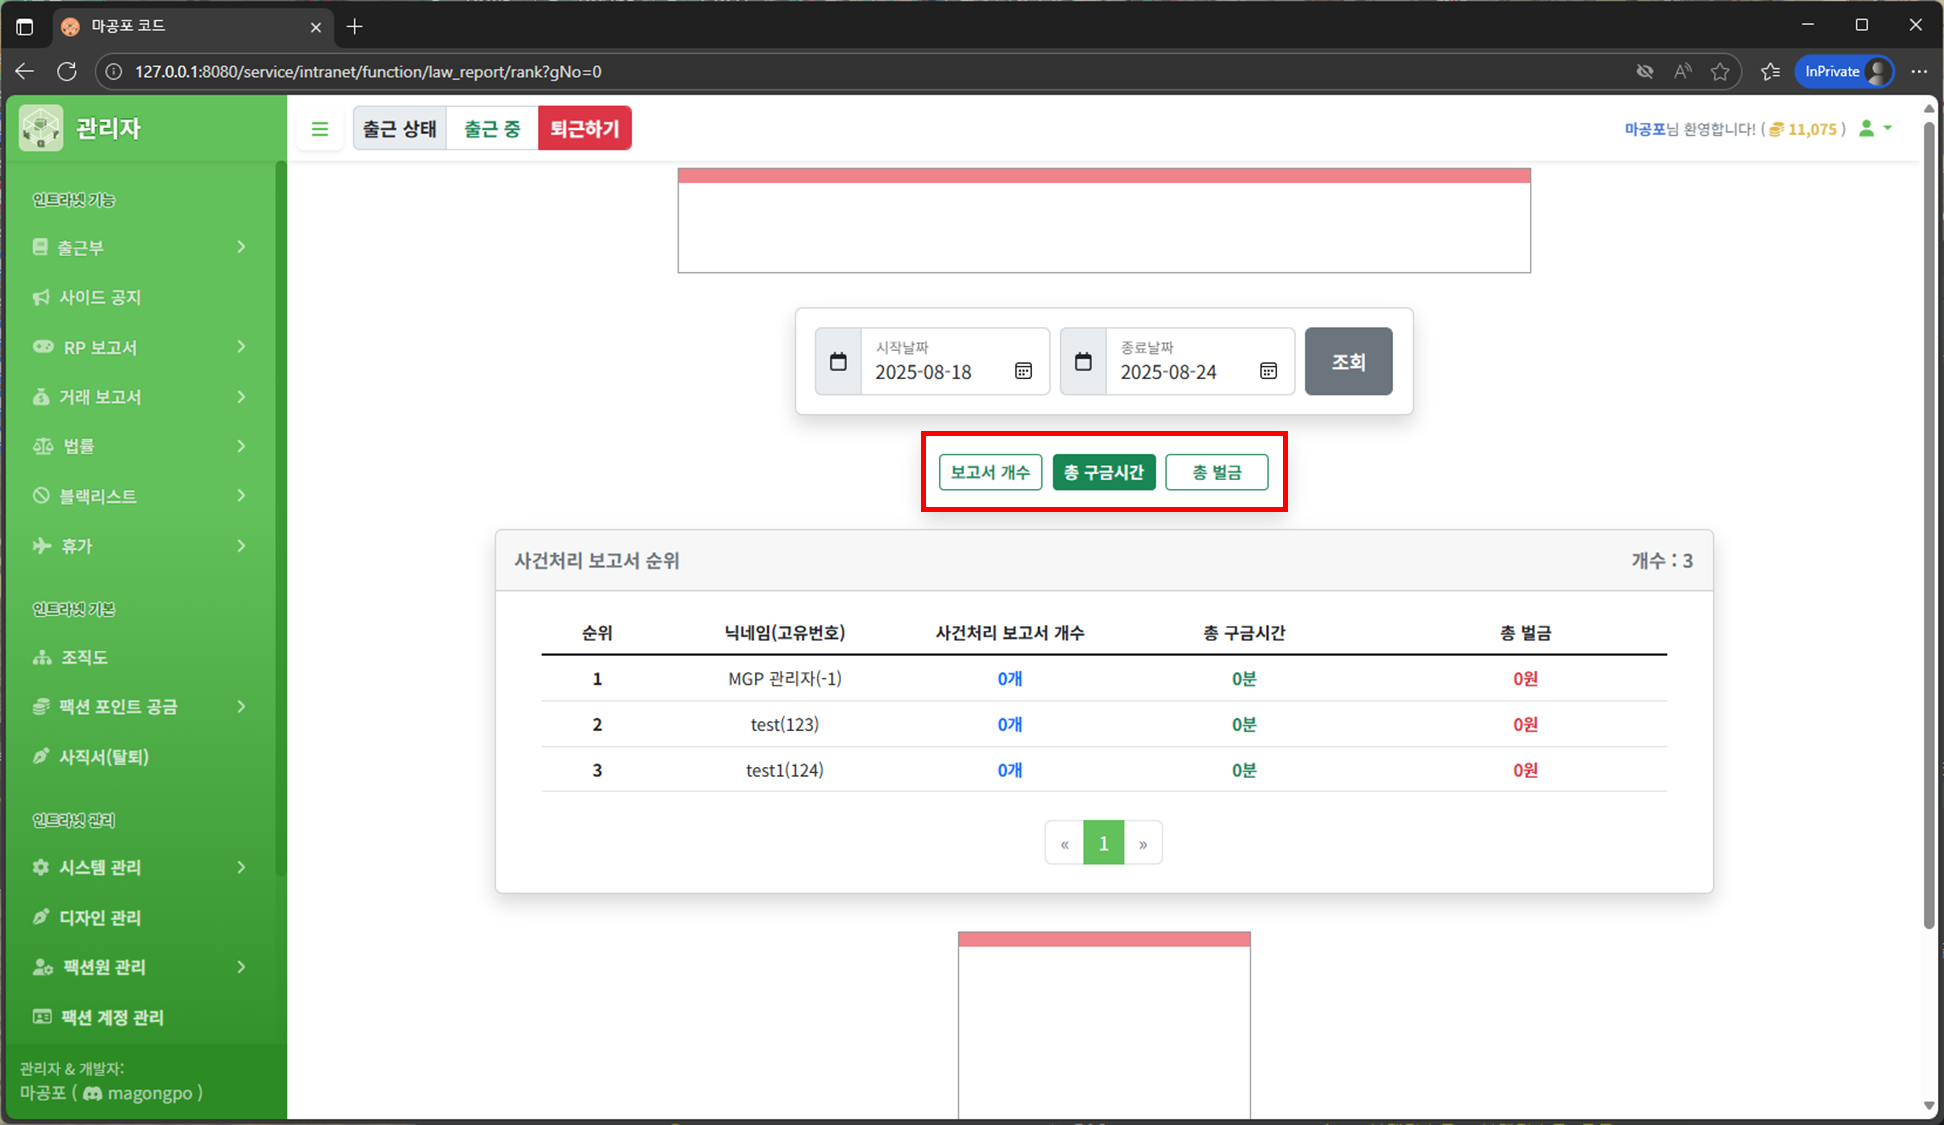Click the next page » button

[1143, 843]
